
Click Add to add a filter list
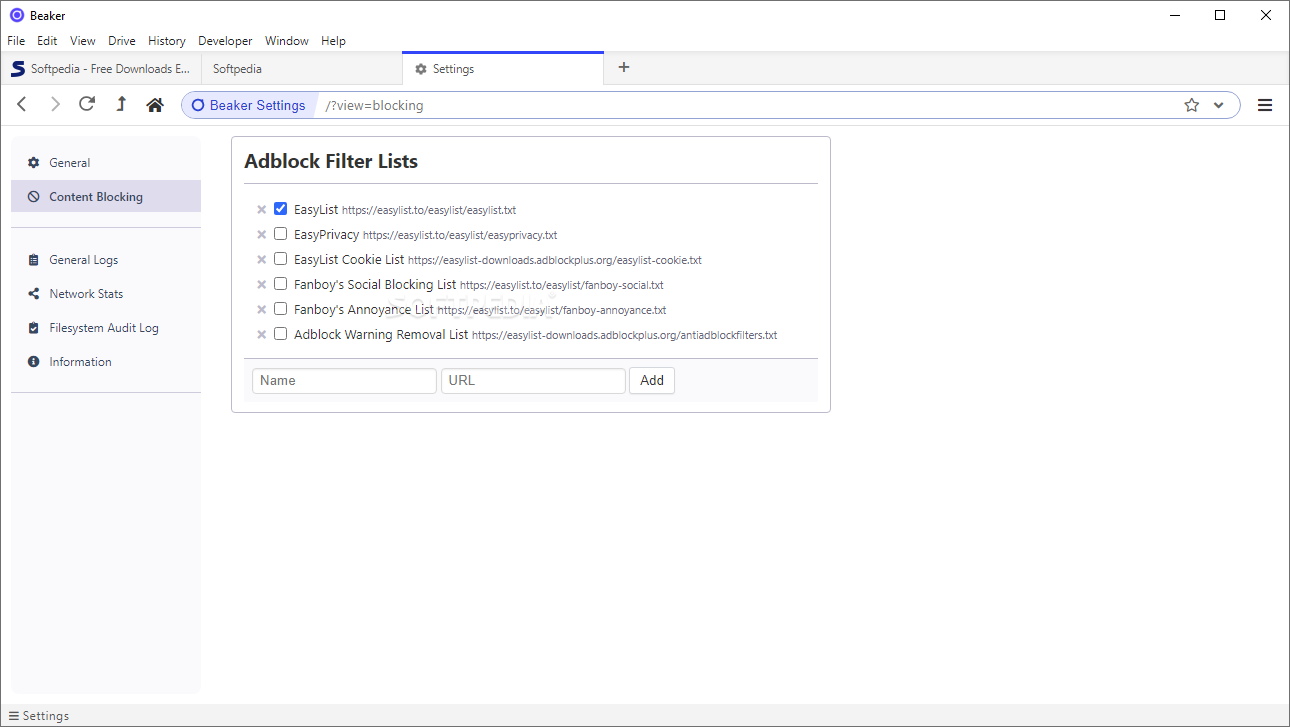[652, 380]
